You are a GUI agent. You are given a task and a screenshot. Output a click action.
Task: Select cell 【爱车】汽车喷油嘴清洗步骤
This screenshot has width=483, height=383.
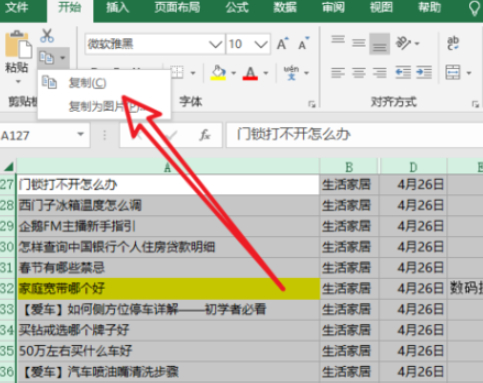click(x=168, y=372)
